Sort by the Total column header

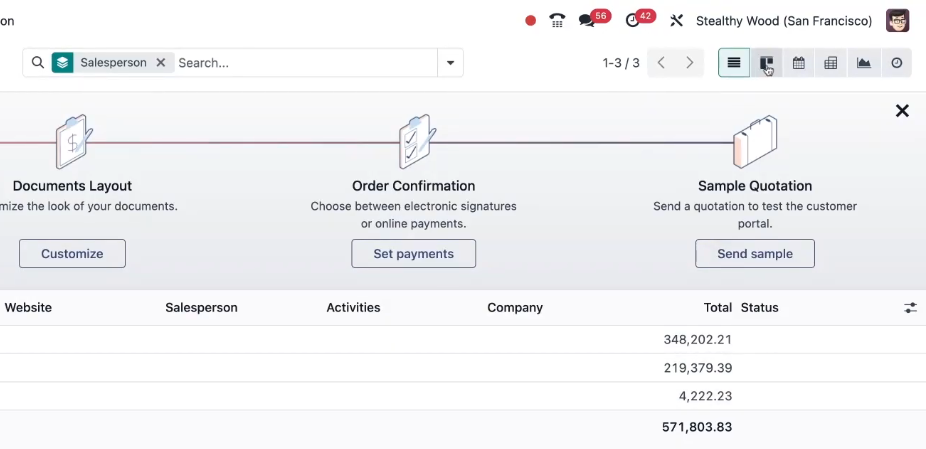[718, 308]
